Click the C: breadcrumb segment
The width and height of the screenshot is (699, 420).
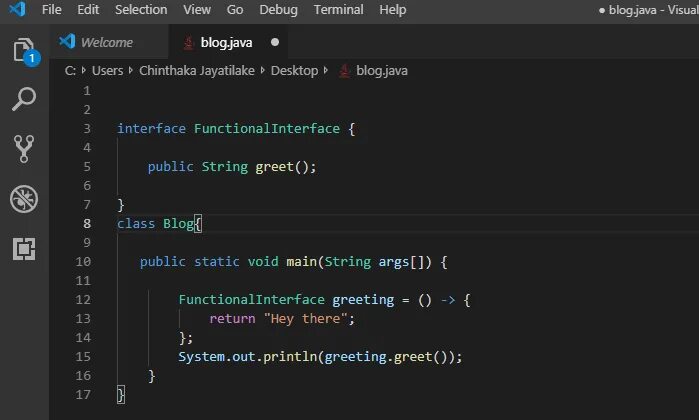tap(70, 70)
